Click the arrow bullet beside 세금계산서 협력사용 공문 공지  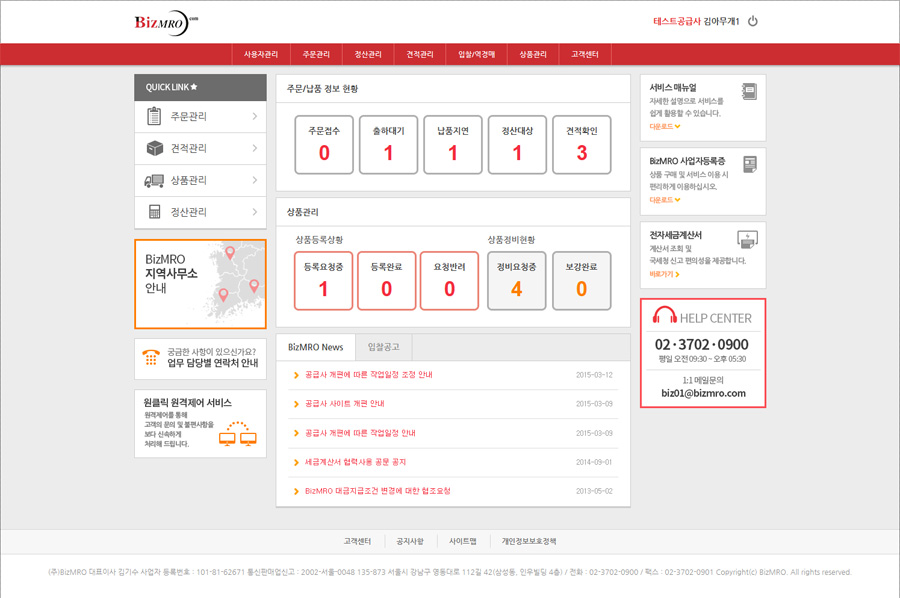coord(296,463)
